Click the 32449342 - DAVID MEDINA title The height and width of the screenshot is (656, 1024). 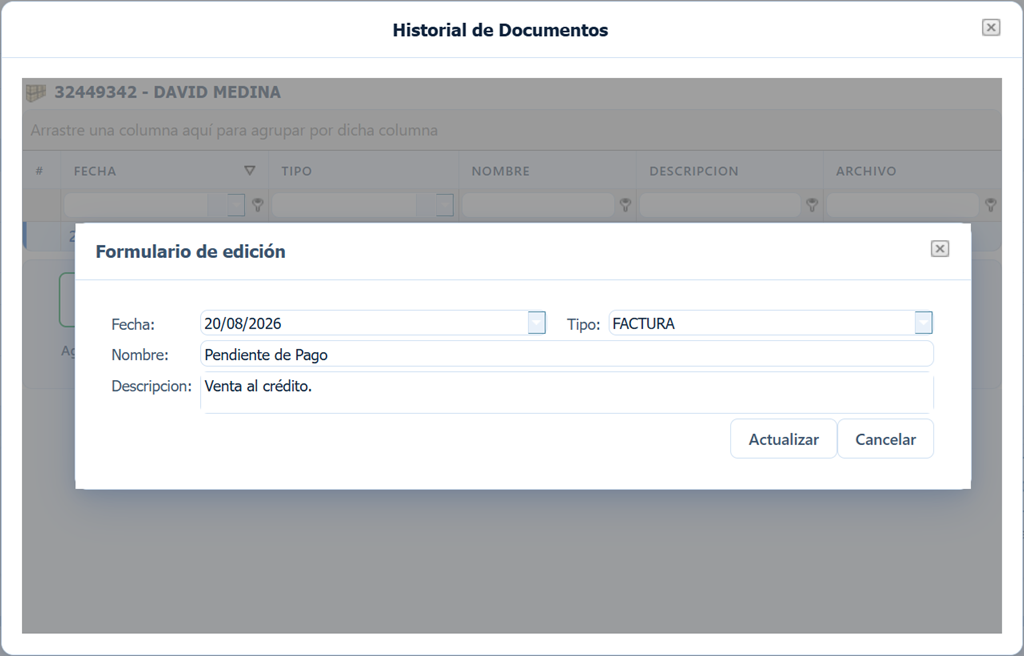[167, 92]
